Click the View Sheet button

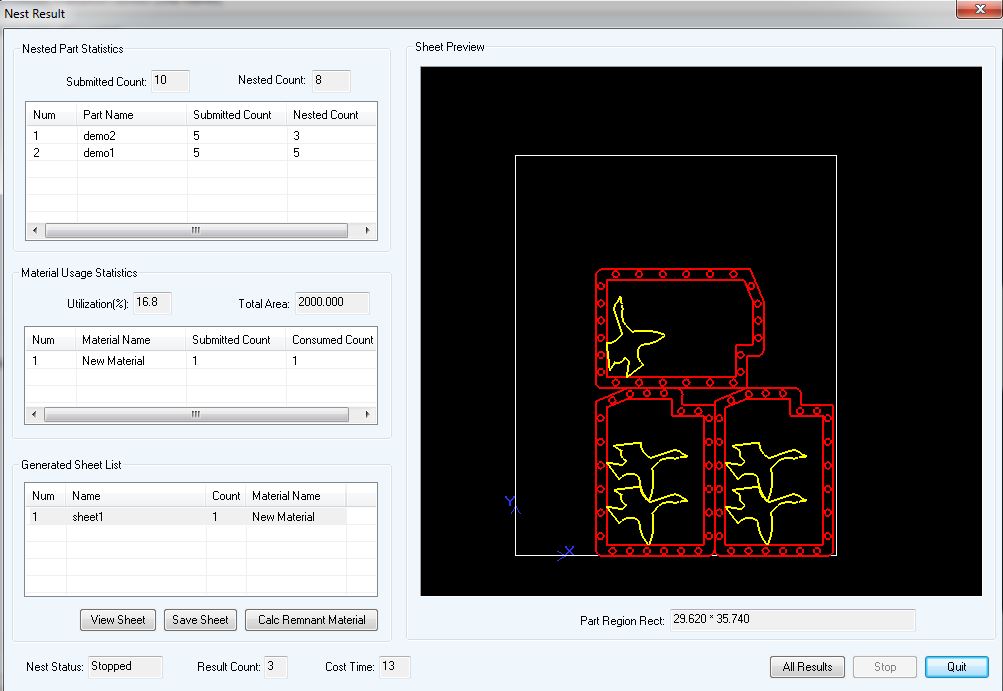[x=118, y=620]
